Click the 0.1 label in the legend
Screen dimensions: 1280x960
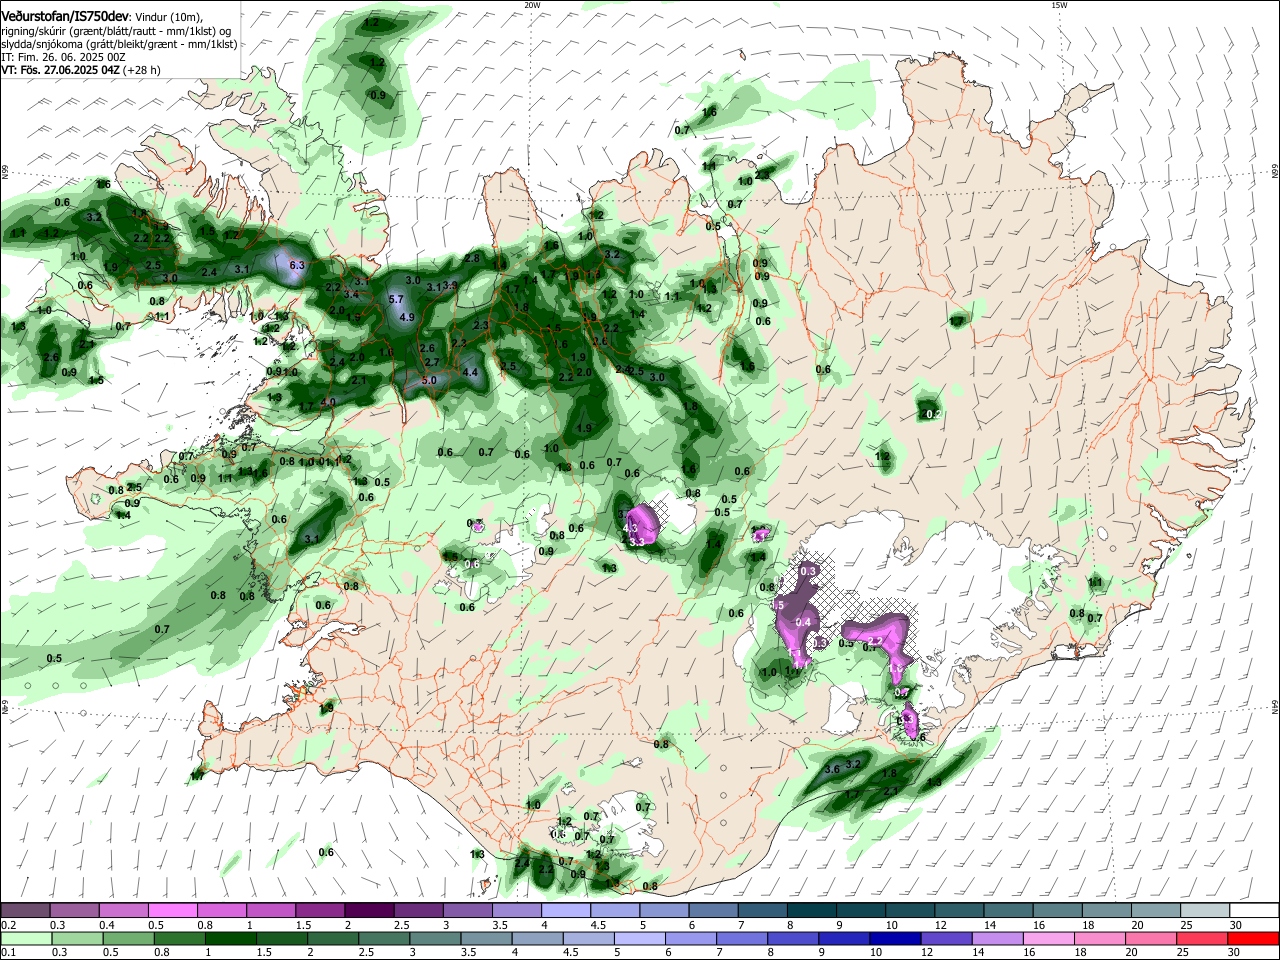pyautogui.click(x=7, y=953)
